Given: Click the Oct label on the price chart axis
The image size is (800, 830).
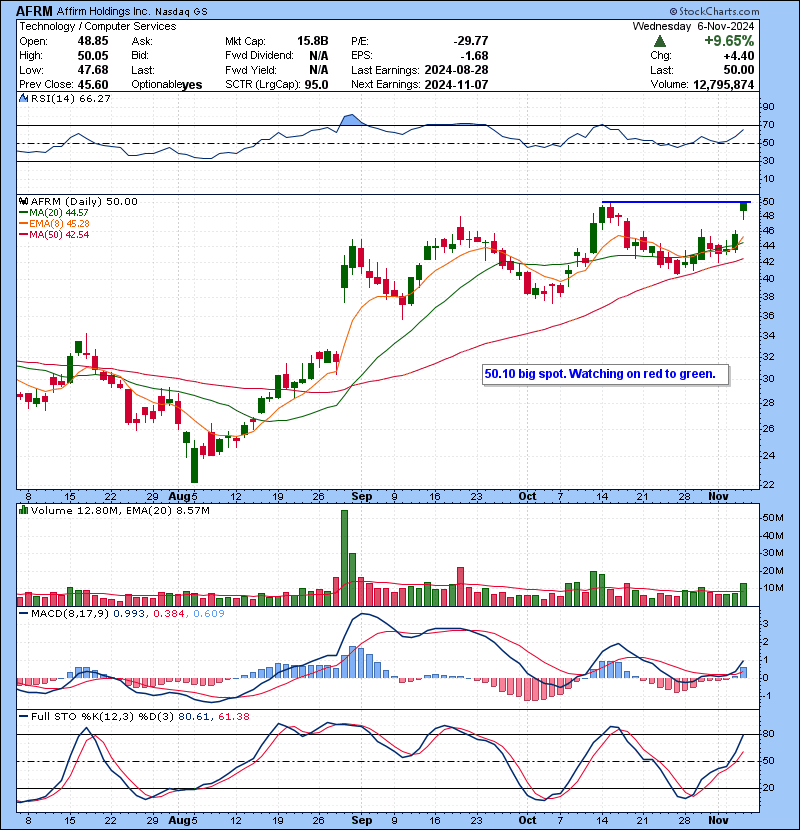Looking at the screenshot, I should click(527, 497).
